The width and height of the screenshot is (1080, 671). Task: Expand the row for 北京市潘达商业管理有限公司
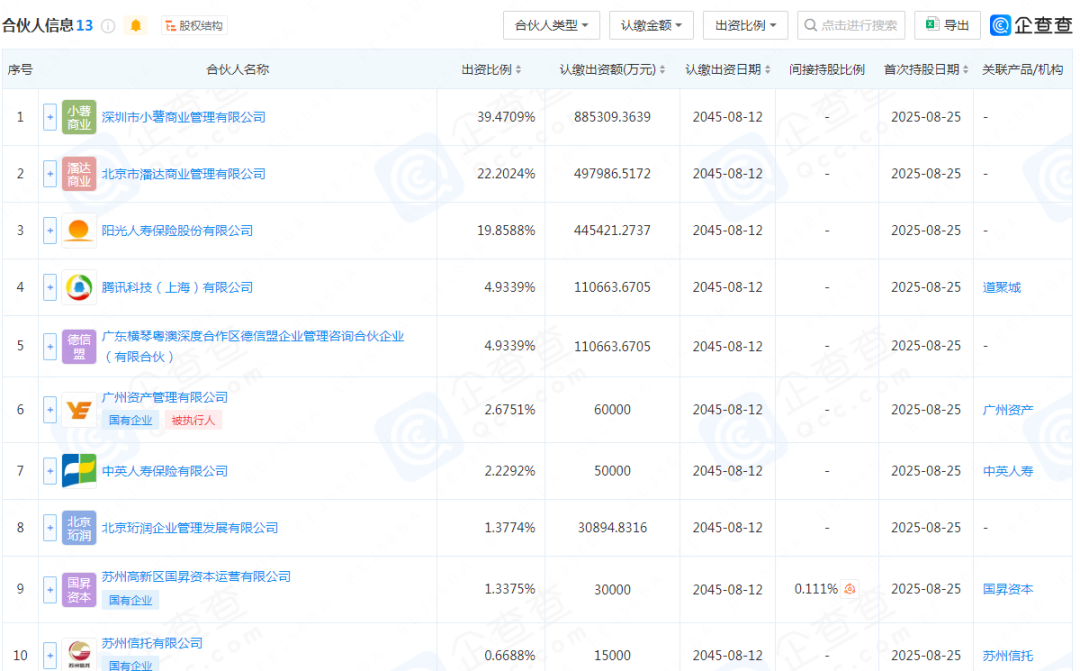(50, 174)
